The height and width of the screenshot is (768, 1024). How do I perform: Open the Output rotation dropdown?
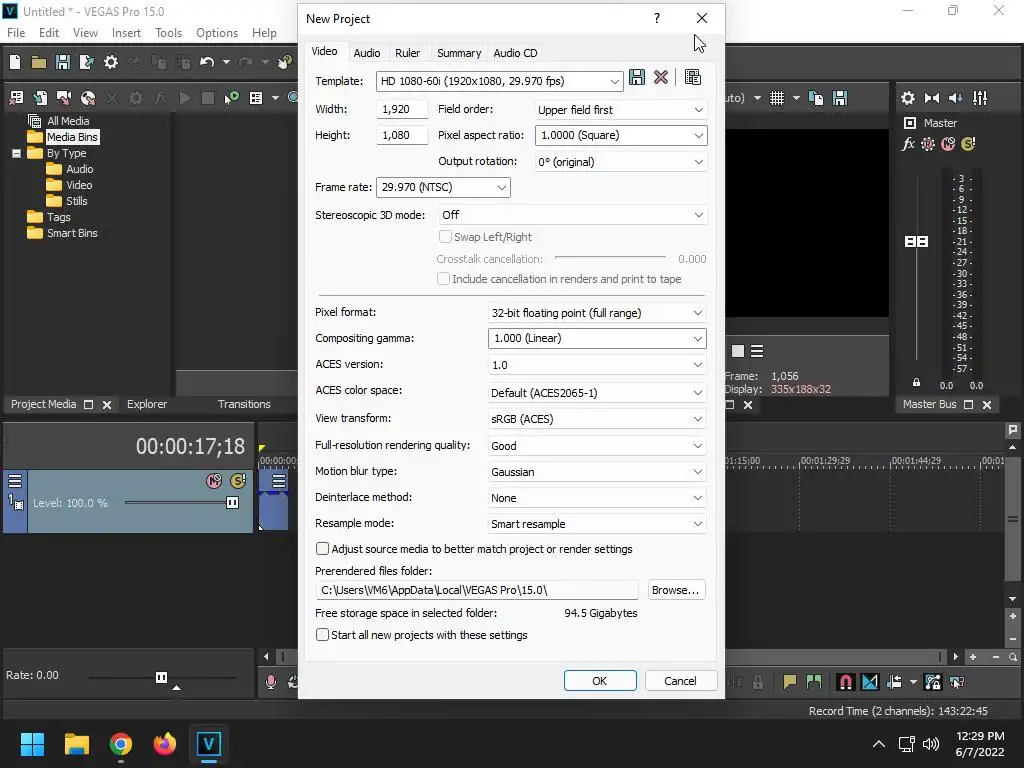click(x=620, y=162)
